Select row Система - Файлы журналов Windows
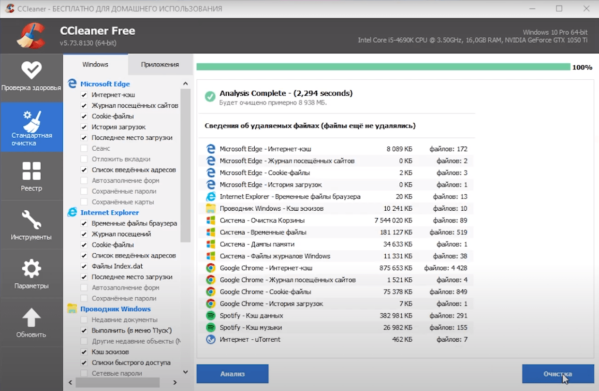 [x=337, y=256]
